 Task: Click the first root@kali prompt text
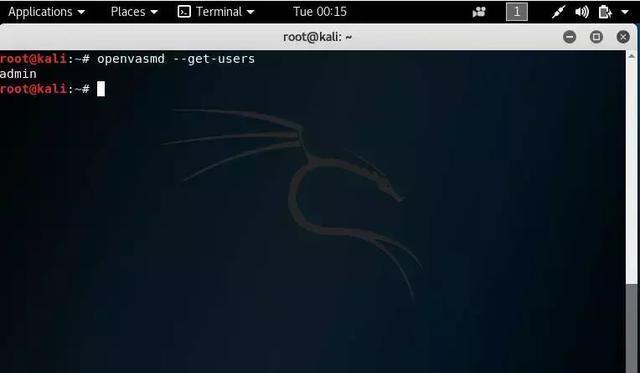pos(45,59)
